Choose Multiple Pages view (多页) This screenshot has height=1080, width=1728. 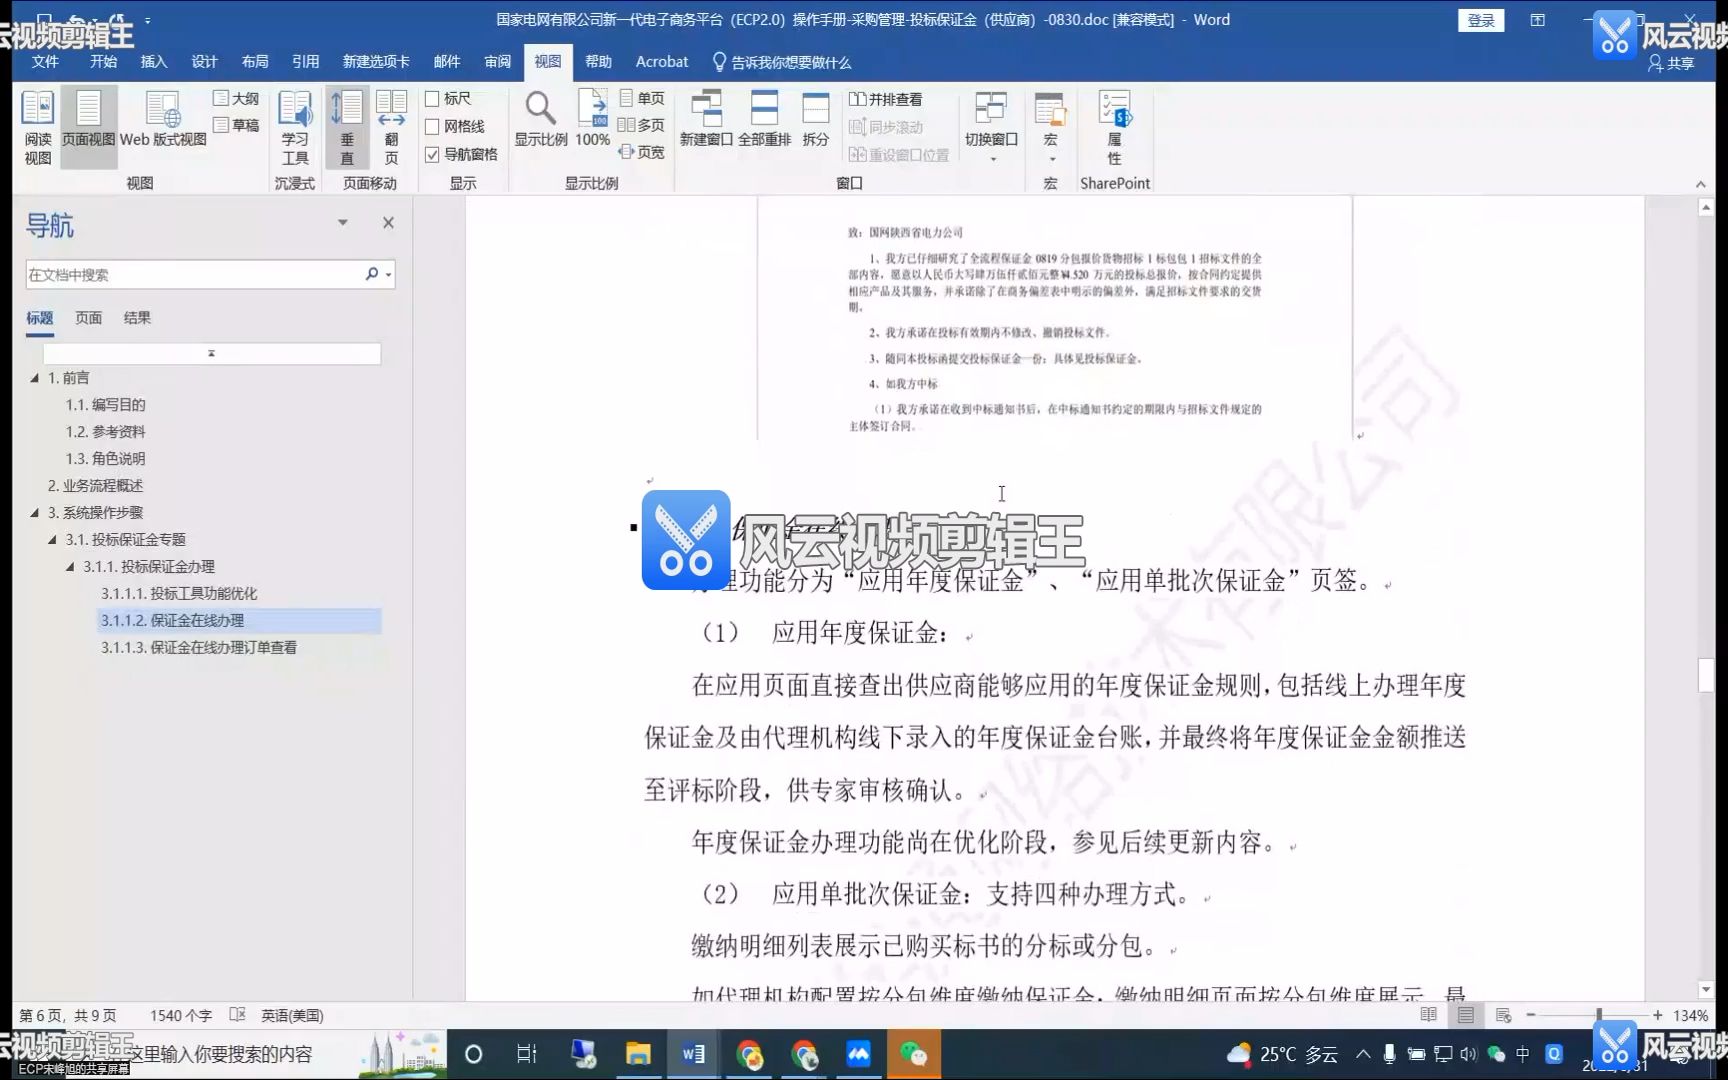tap(641, 125)
